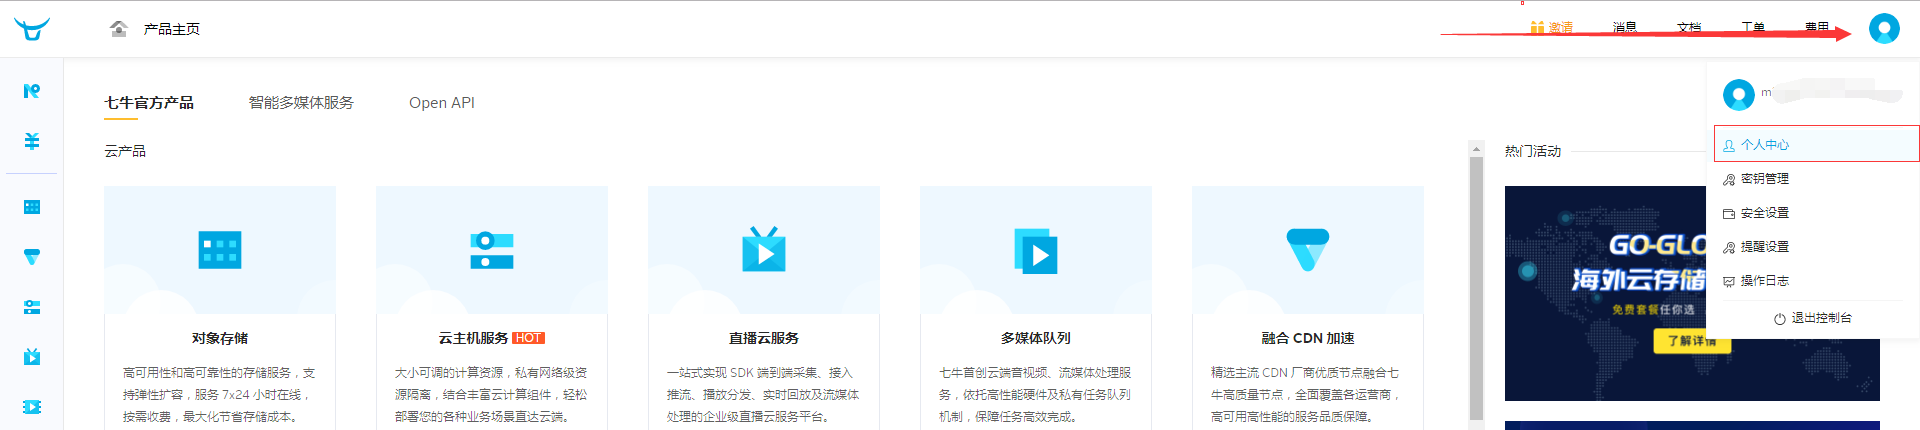Click the product list vertical scrollbar thumb
Image resolution: width=1920 pixels, height=430 pixels.
pos(1476,288)
